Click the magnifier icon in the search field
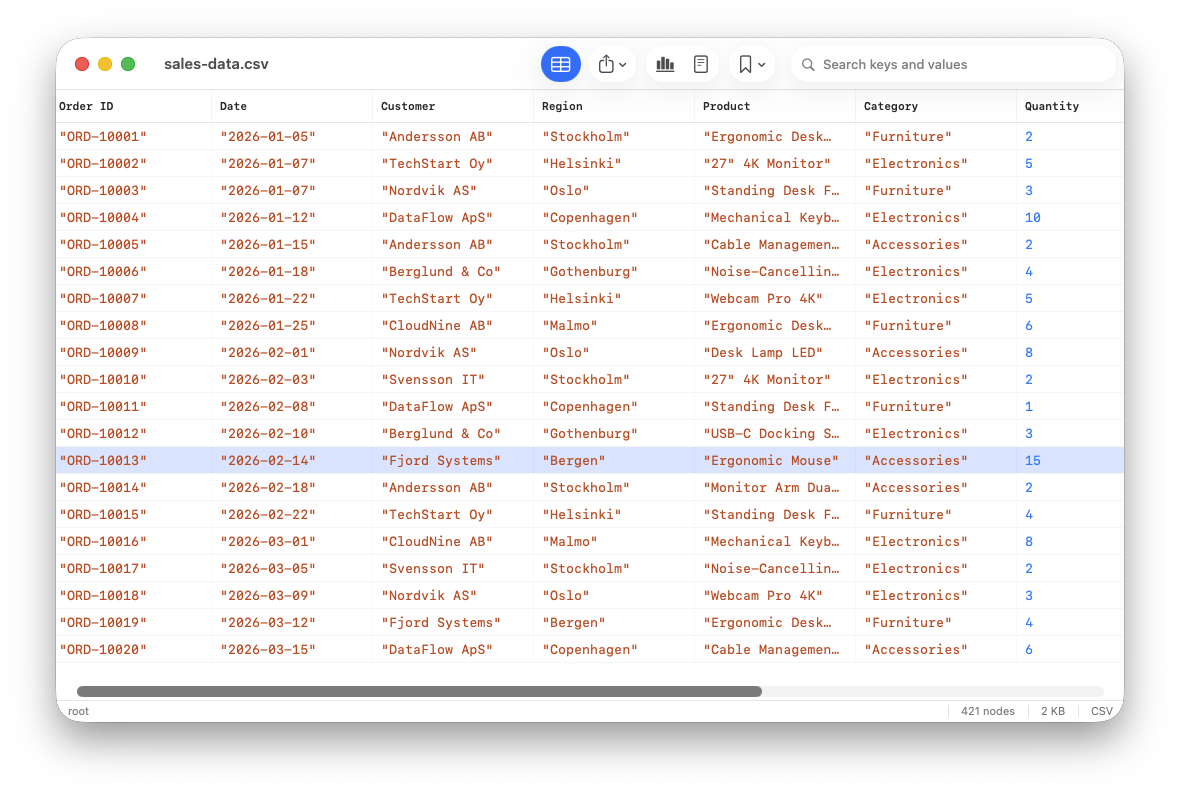This screenshot has height=796, width=1180. (807, 64)
